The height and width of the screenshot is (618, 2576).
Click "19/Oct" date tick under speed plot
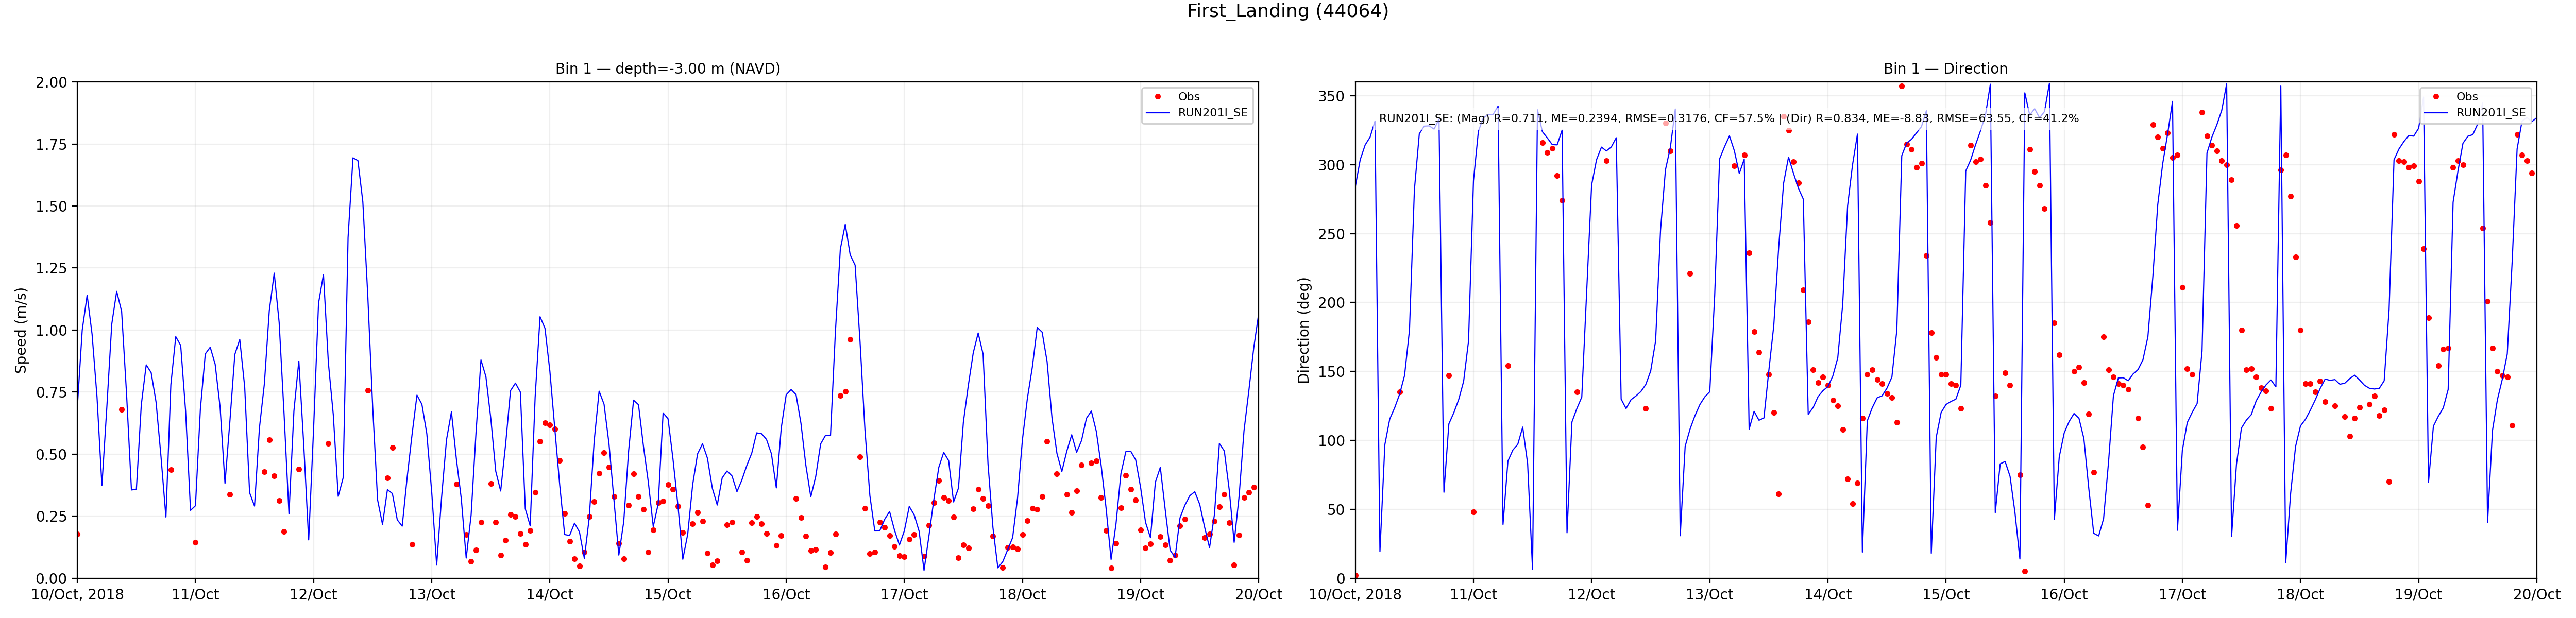click(1140, 595)
